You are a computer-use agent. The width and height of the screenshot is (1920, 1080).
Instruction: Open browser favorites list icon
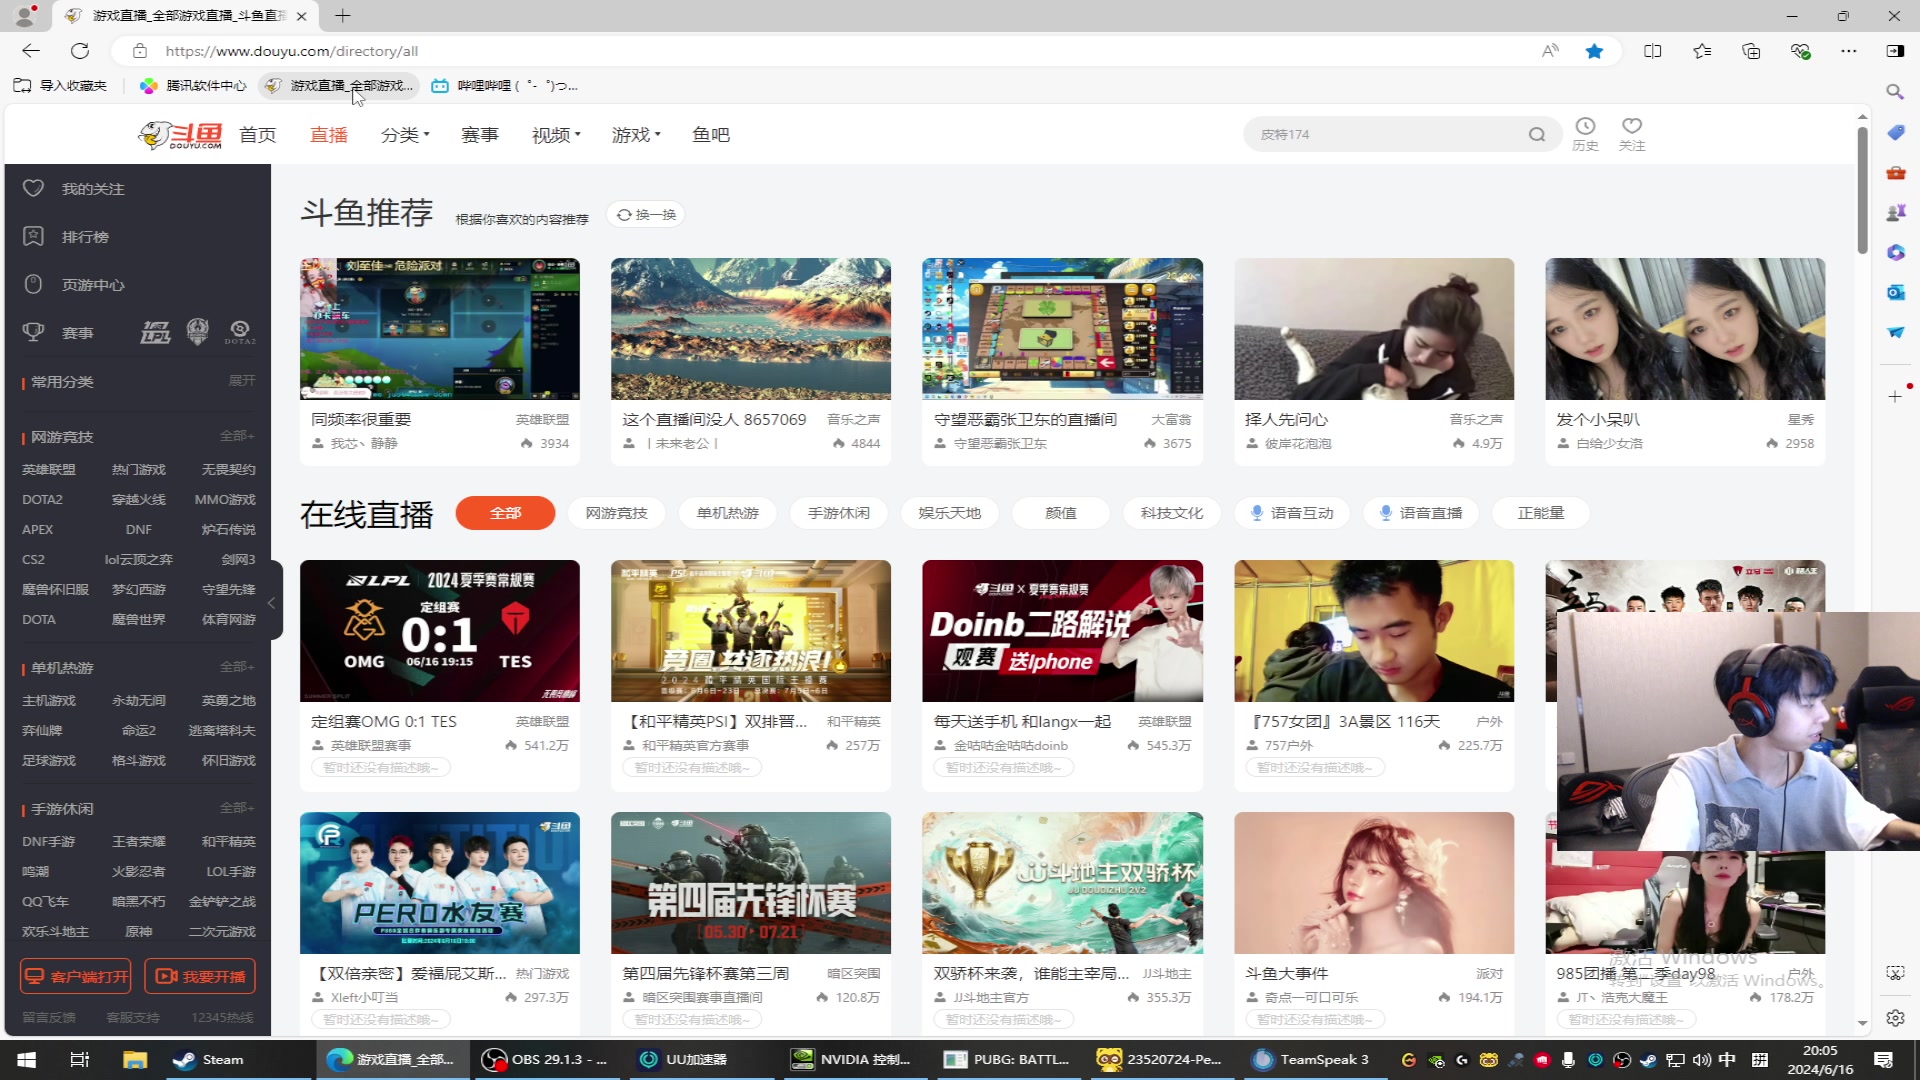click(1702, 51)
